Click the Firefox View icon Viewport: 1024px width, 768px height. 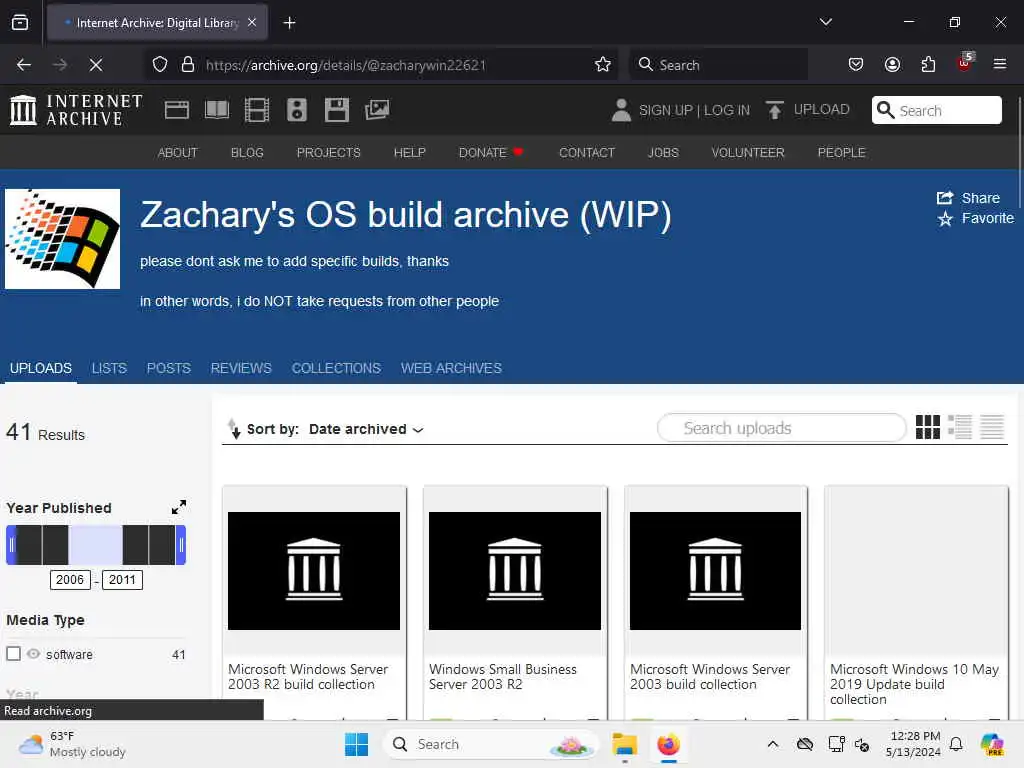point(20,23)
